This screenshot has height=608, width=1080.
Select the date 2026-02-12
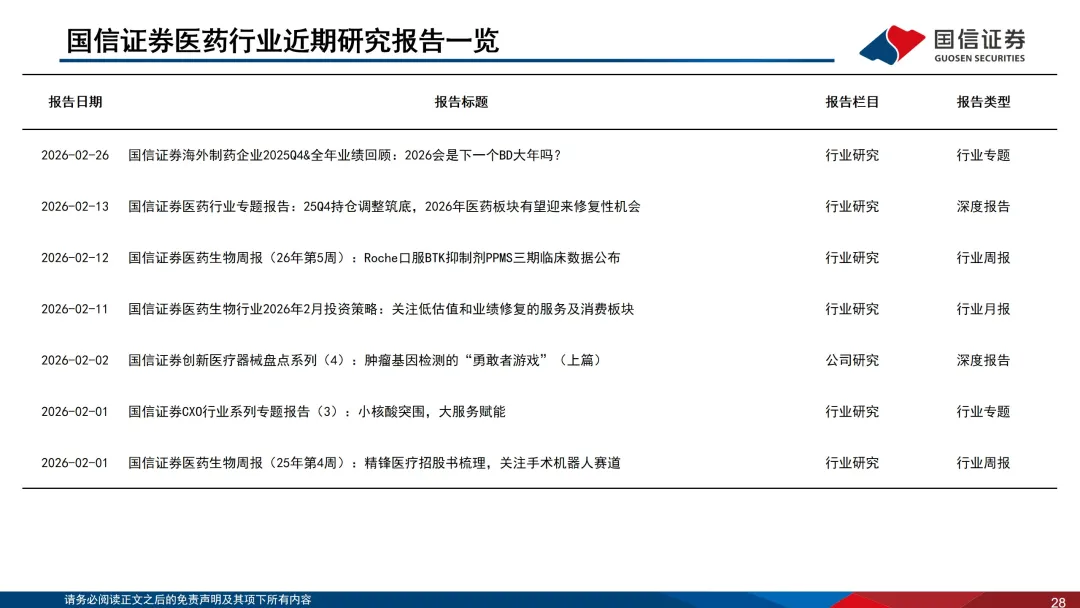tap(75, 258)
